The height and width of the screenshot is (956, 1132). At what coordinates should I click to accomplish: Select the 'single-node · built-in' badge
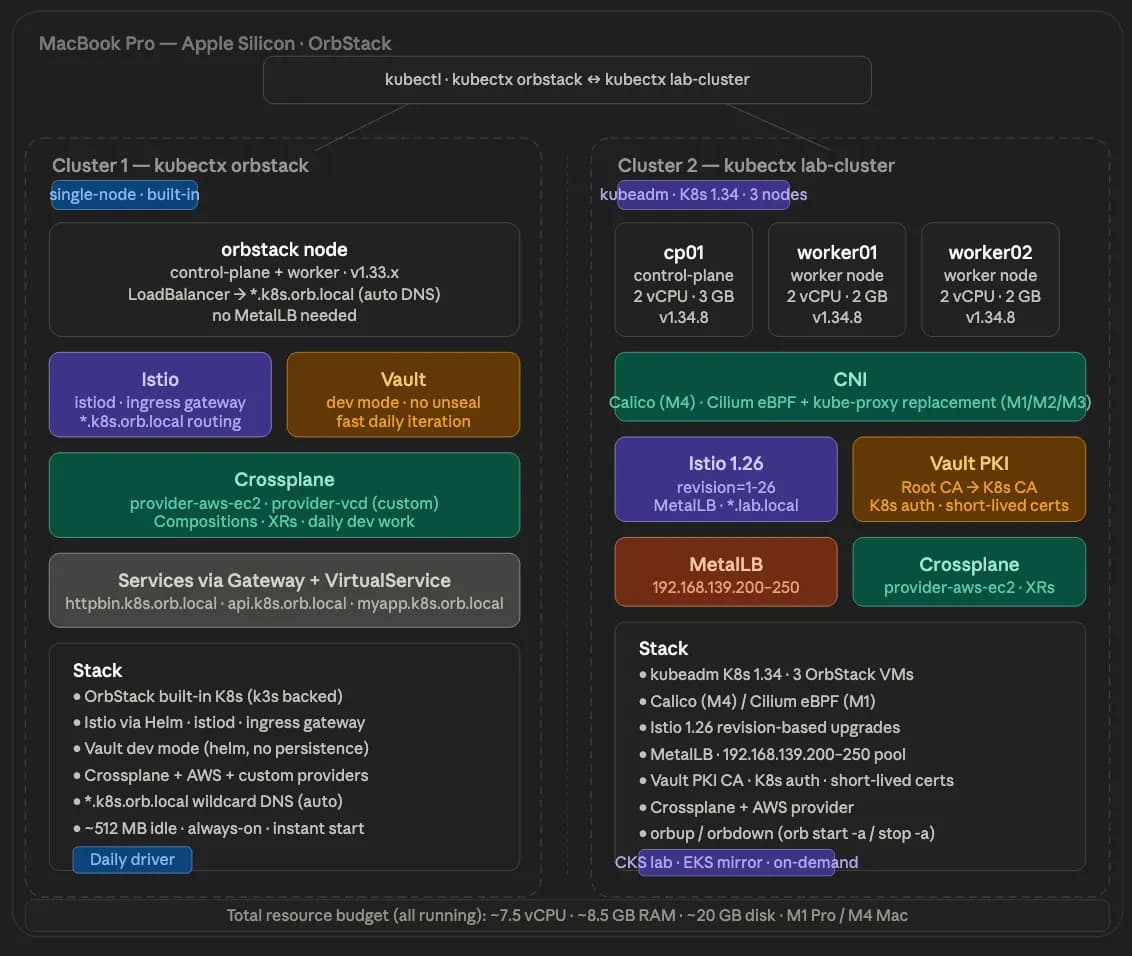[124, 194]
